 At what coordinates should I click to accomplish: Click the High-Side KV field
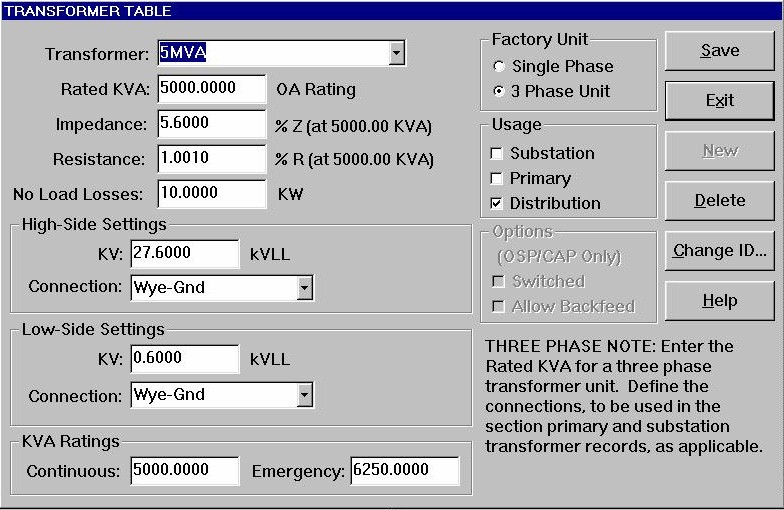184,254
